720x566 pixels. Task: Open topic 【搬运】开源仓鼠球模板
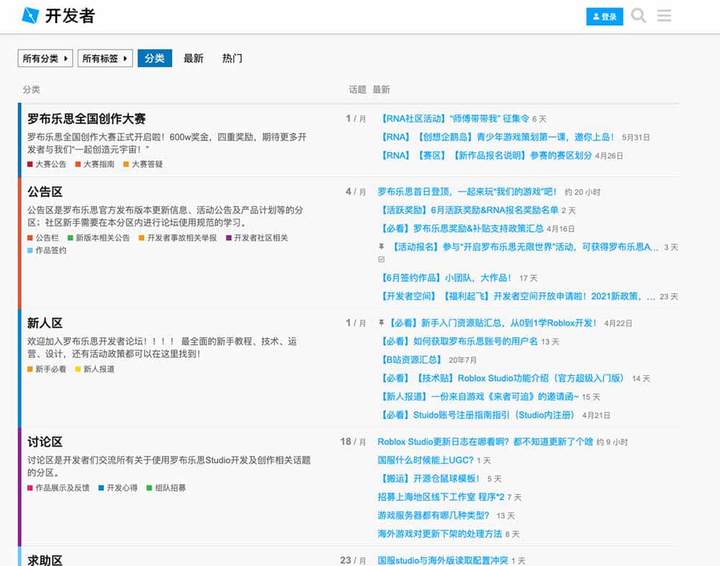click(428, 478)
